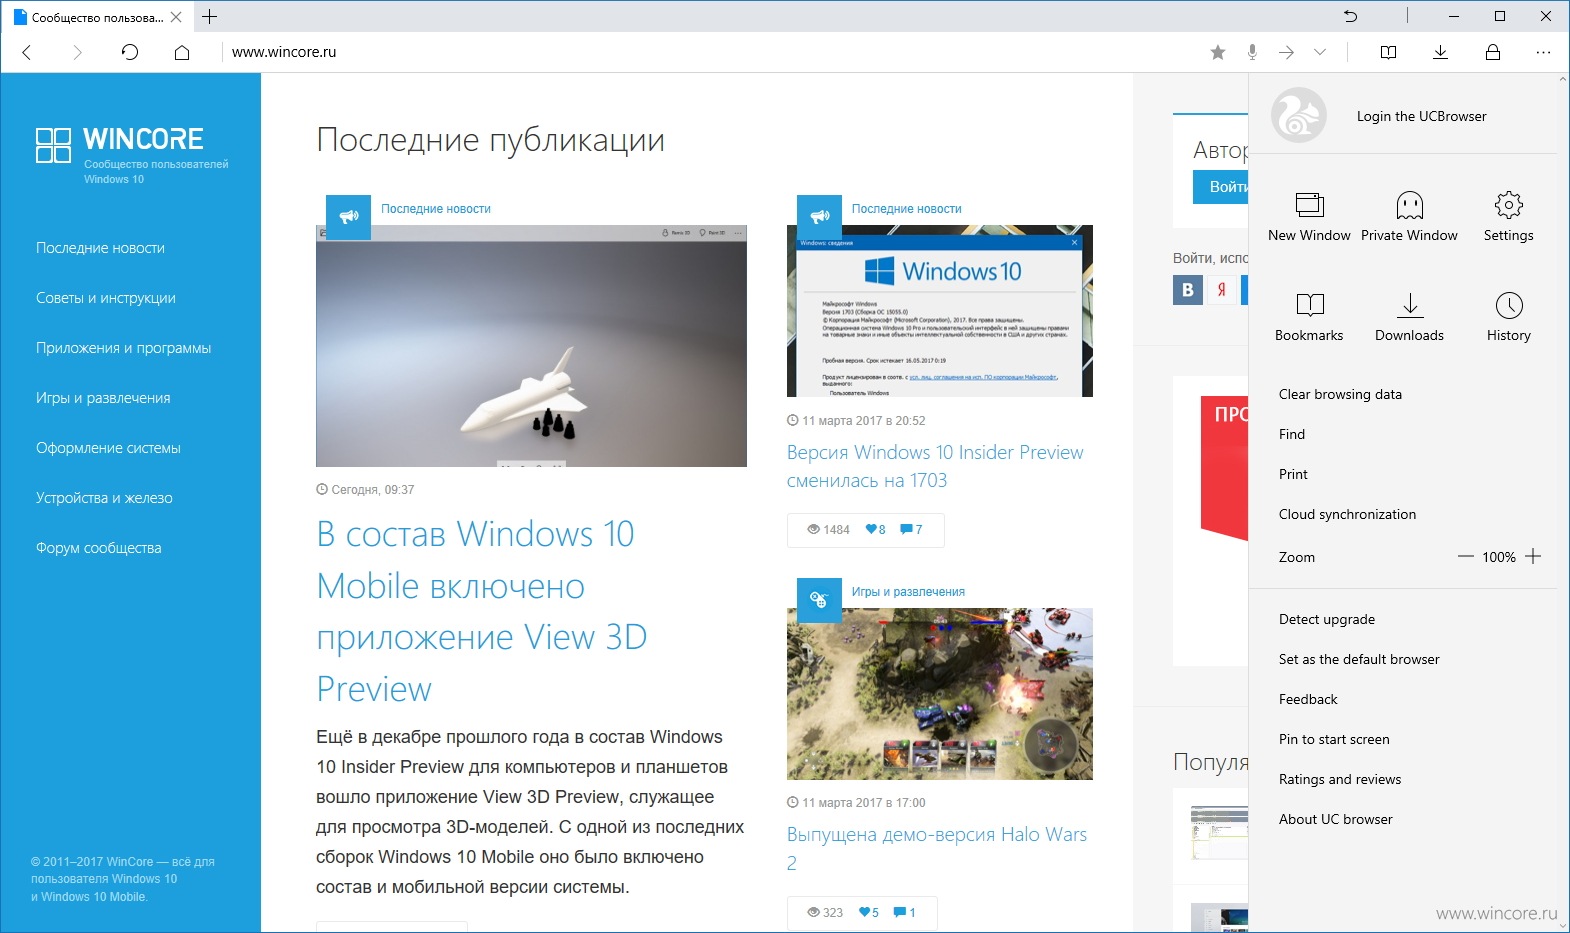The height and width of the screenshot is (933, 1570).
Task: Click the undo closed tab icon
Action: pyautogui.click(x=1351, y=16)
